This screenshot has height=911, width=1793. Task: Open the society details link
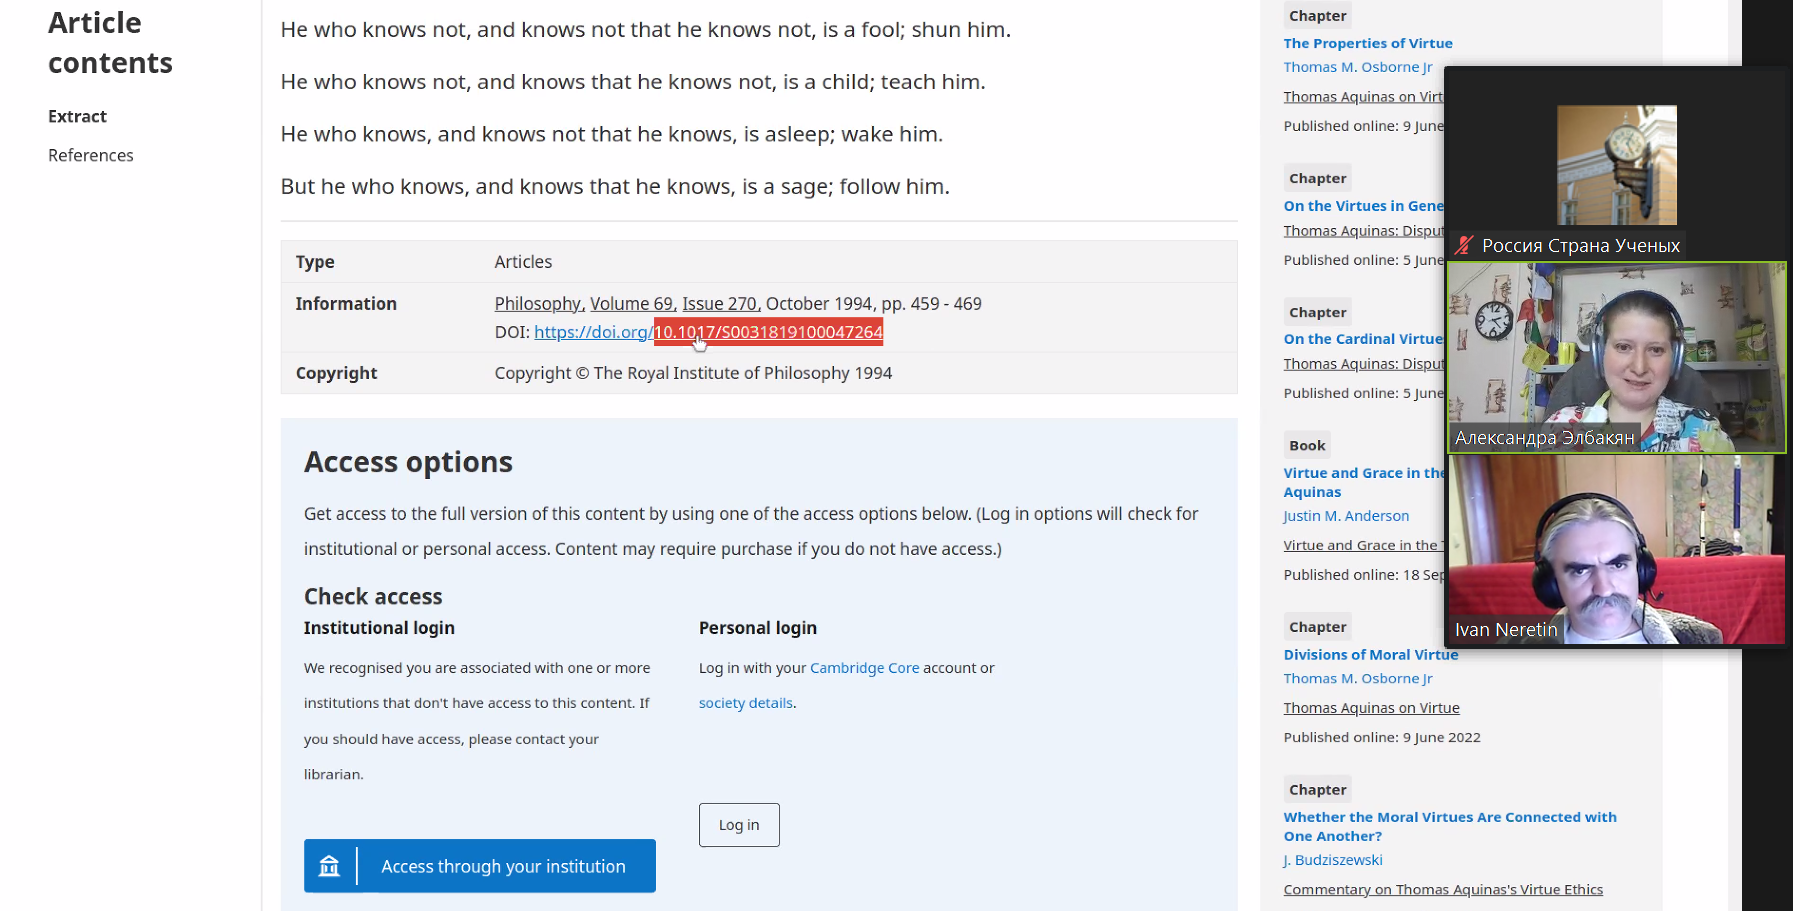745,703
